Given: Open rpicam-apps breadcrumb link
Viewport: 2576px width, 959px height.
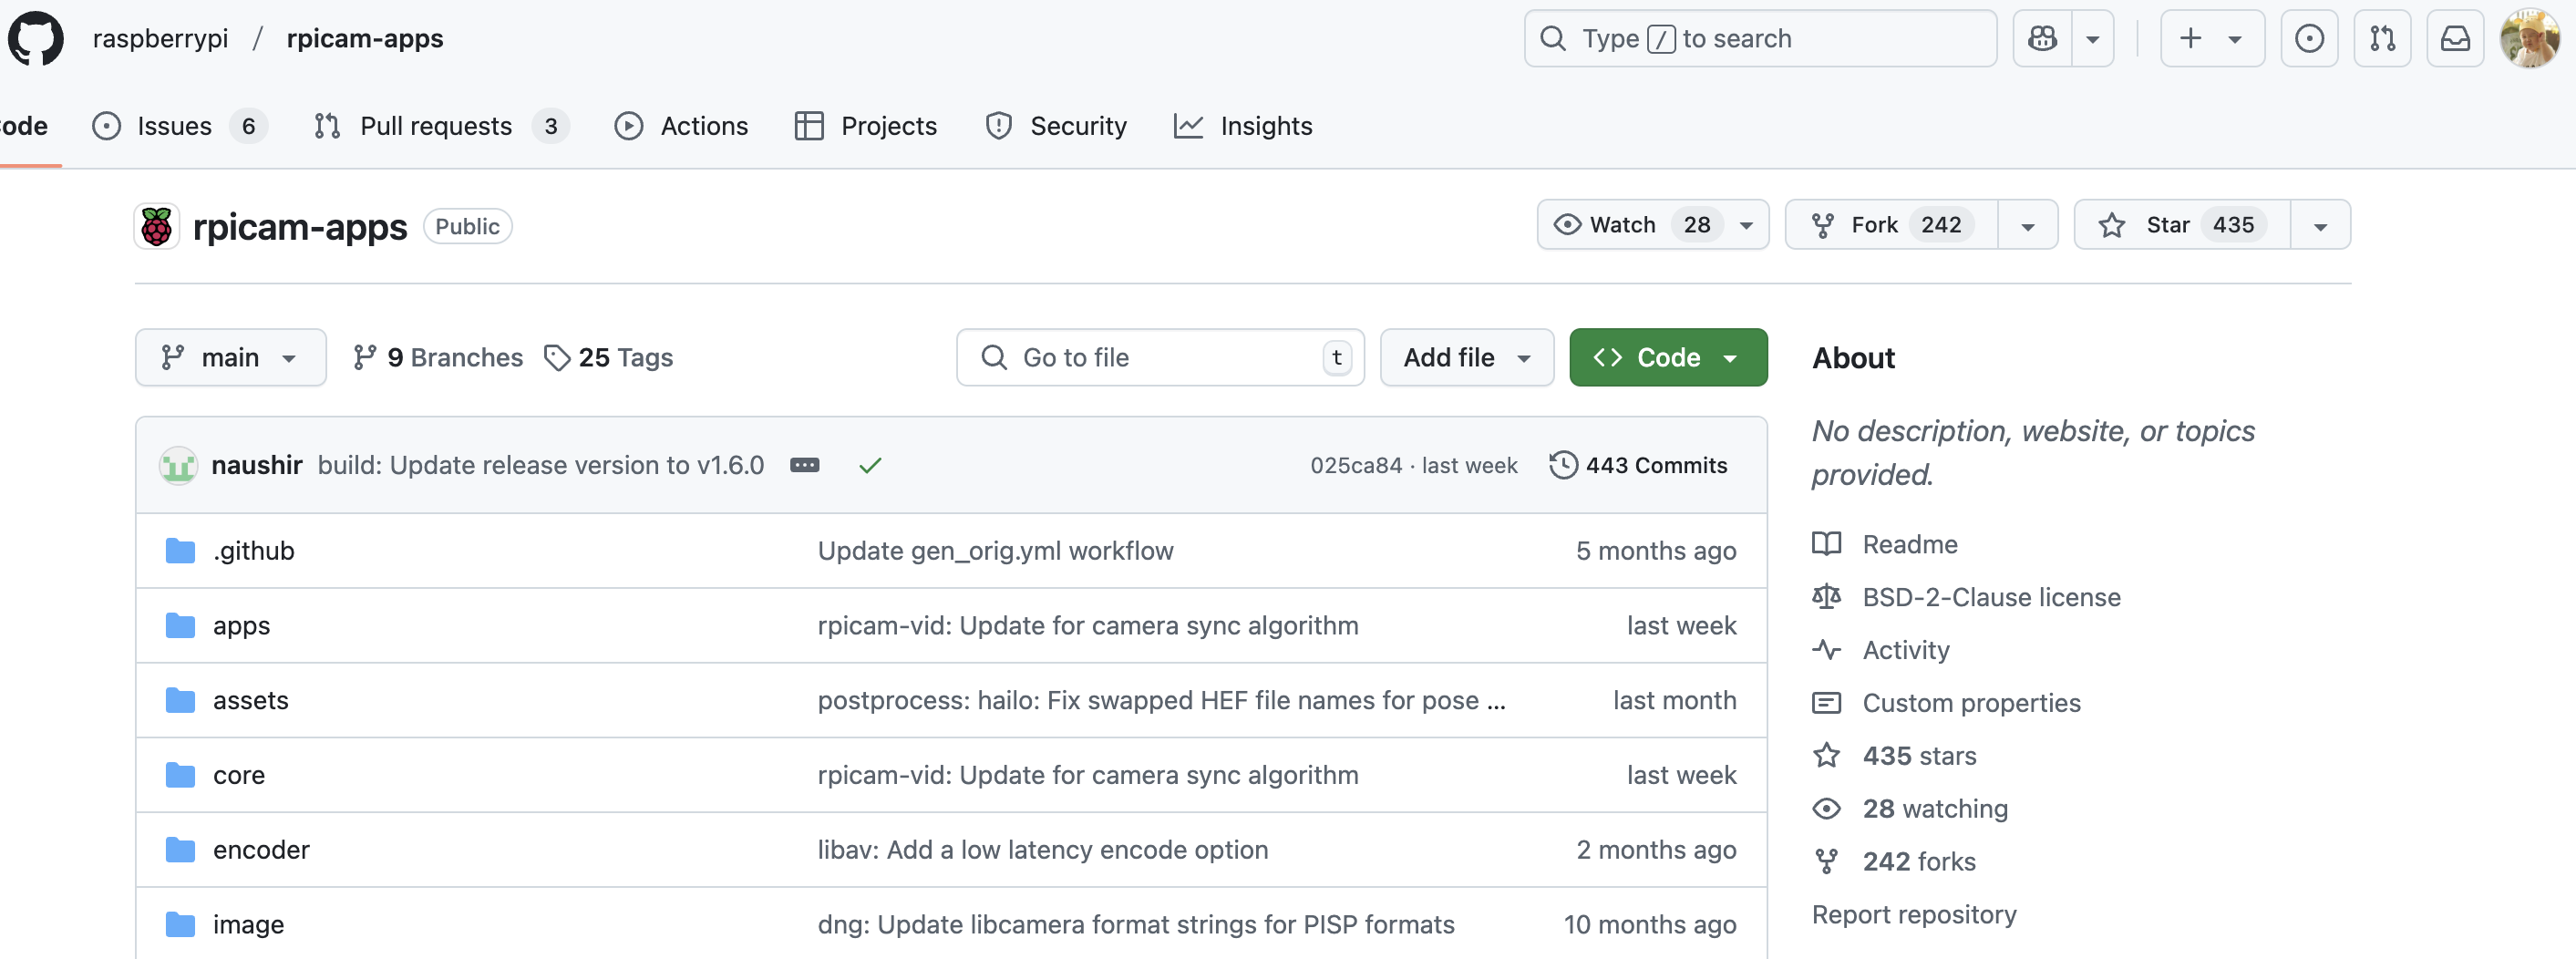Looking at the screenshot, I should click(x=365, y=39).
